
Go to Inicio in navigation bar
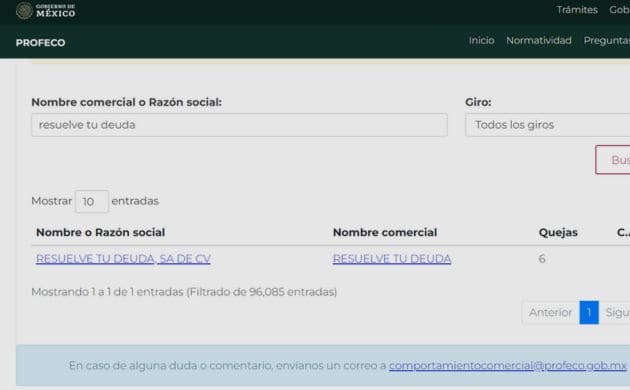coord(481,41)
